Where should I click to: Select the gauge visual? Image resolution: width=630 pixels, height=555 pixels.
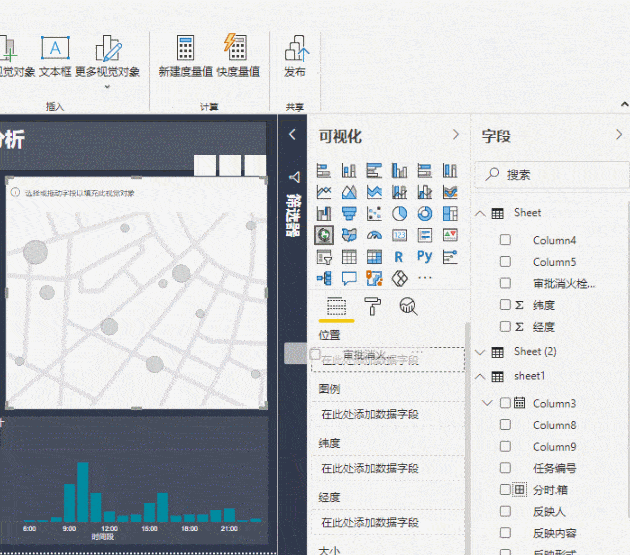point(374,235)
